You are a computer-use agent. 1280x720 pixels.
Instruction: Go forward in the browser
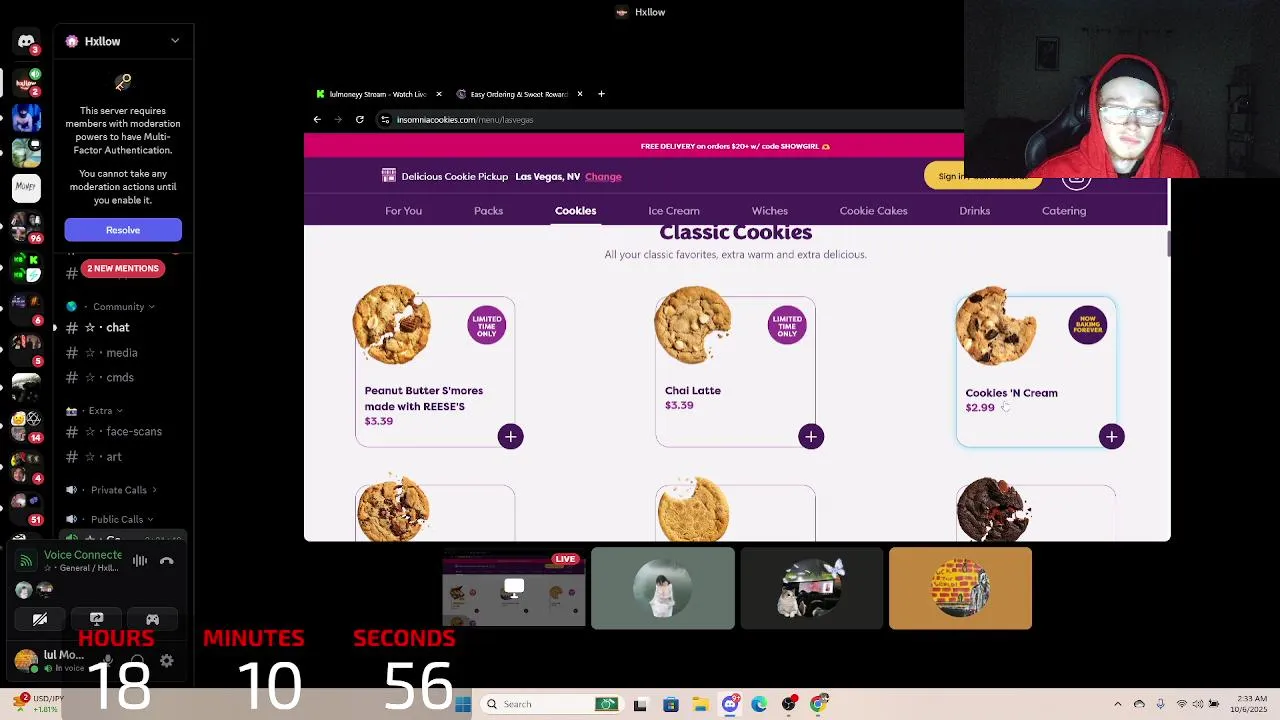coord(338,120)
